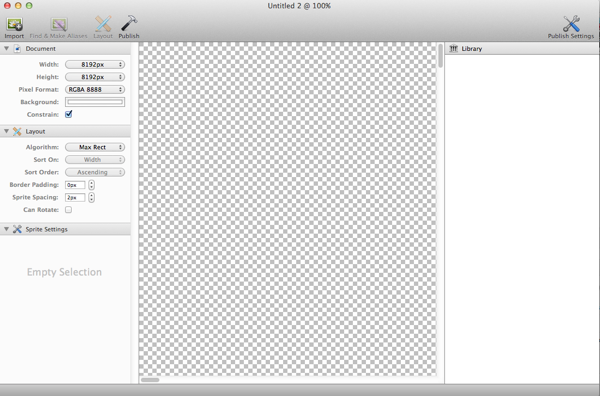Click the Find & Make Aliases icon
Viewport: 600px width, 396px height.
tap(59, 24)
